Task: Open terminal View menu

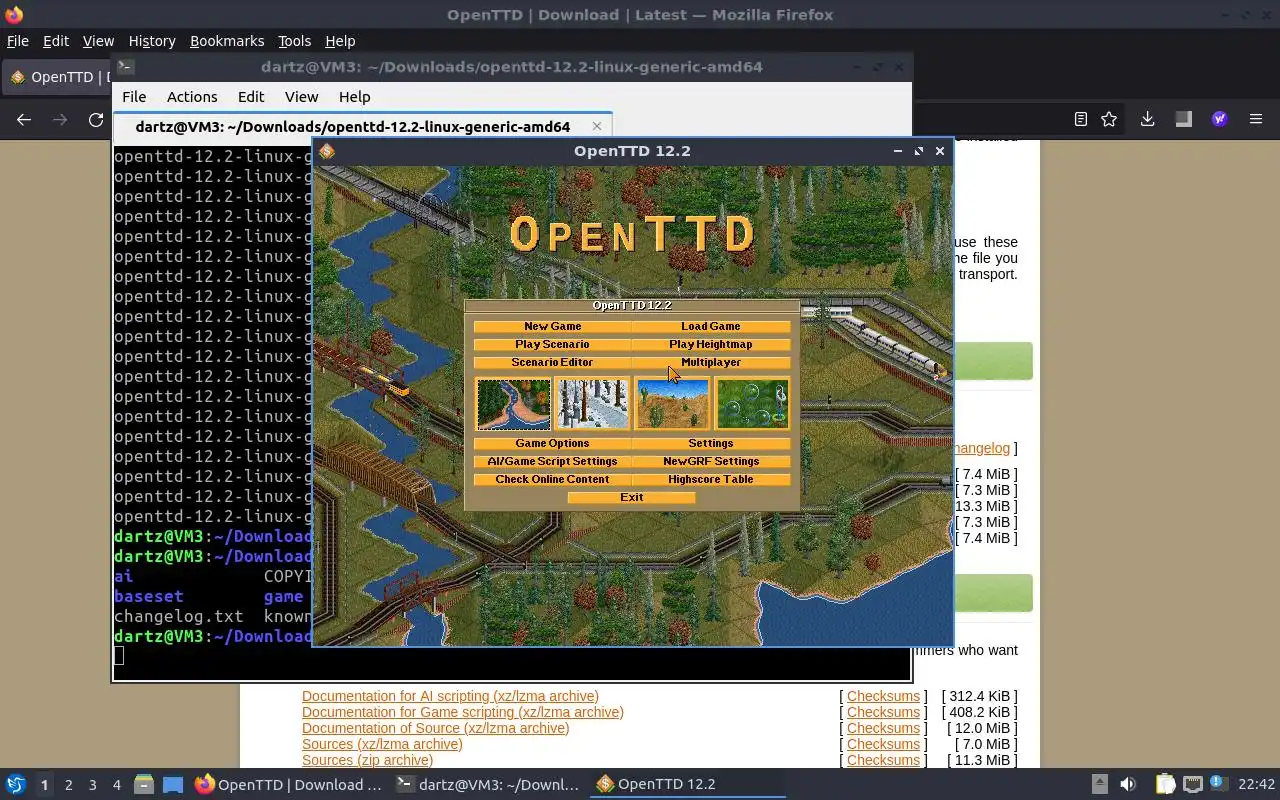Action: pos(301,97)
